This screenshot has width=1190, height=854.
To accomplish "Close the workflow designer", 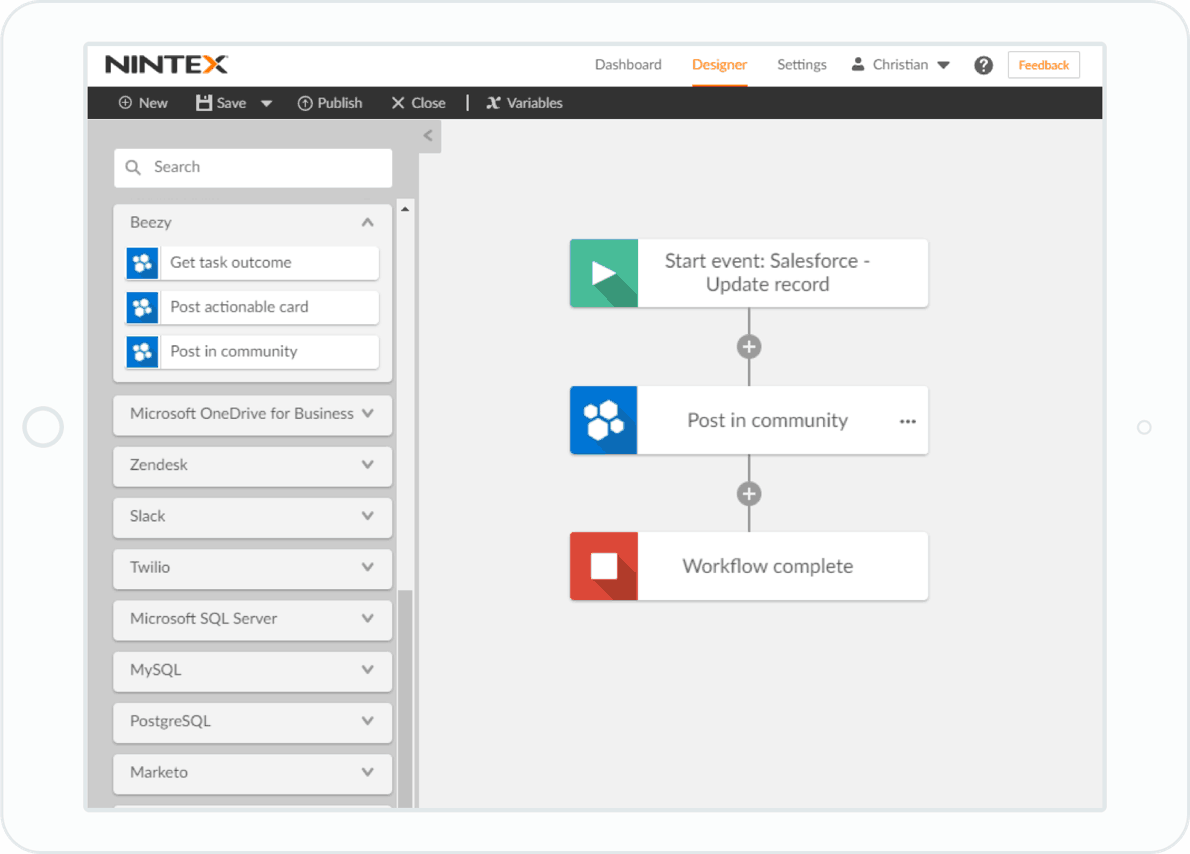I will pyautogui.click(x=418, y=103).
